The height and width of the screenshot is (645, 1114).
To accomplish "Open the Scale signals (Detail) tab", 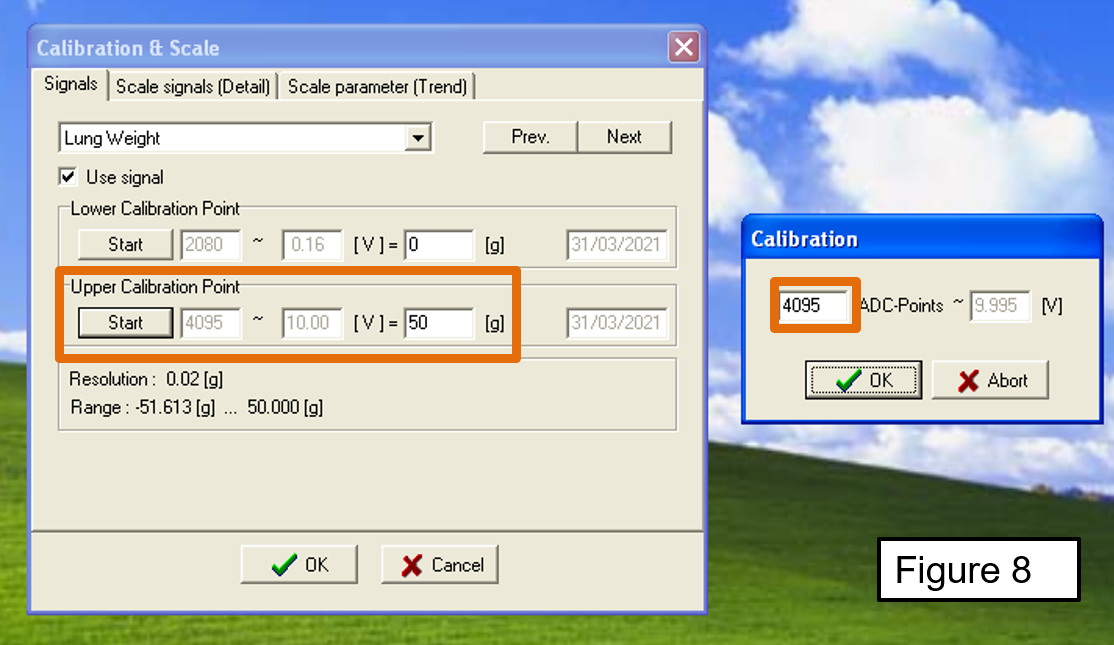I will pos(193,87).
